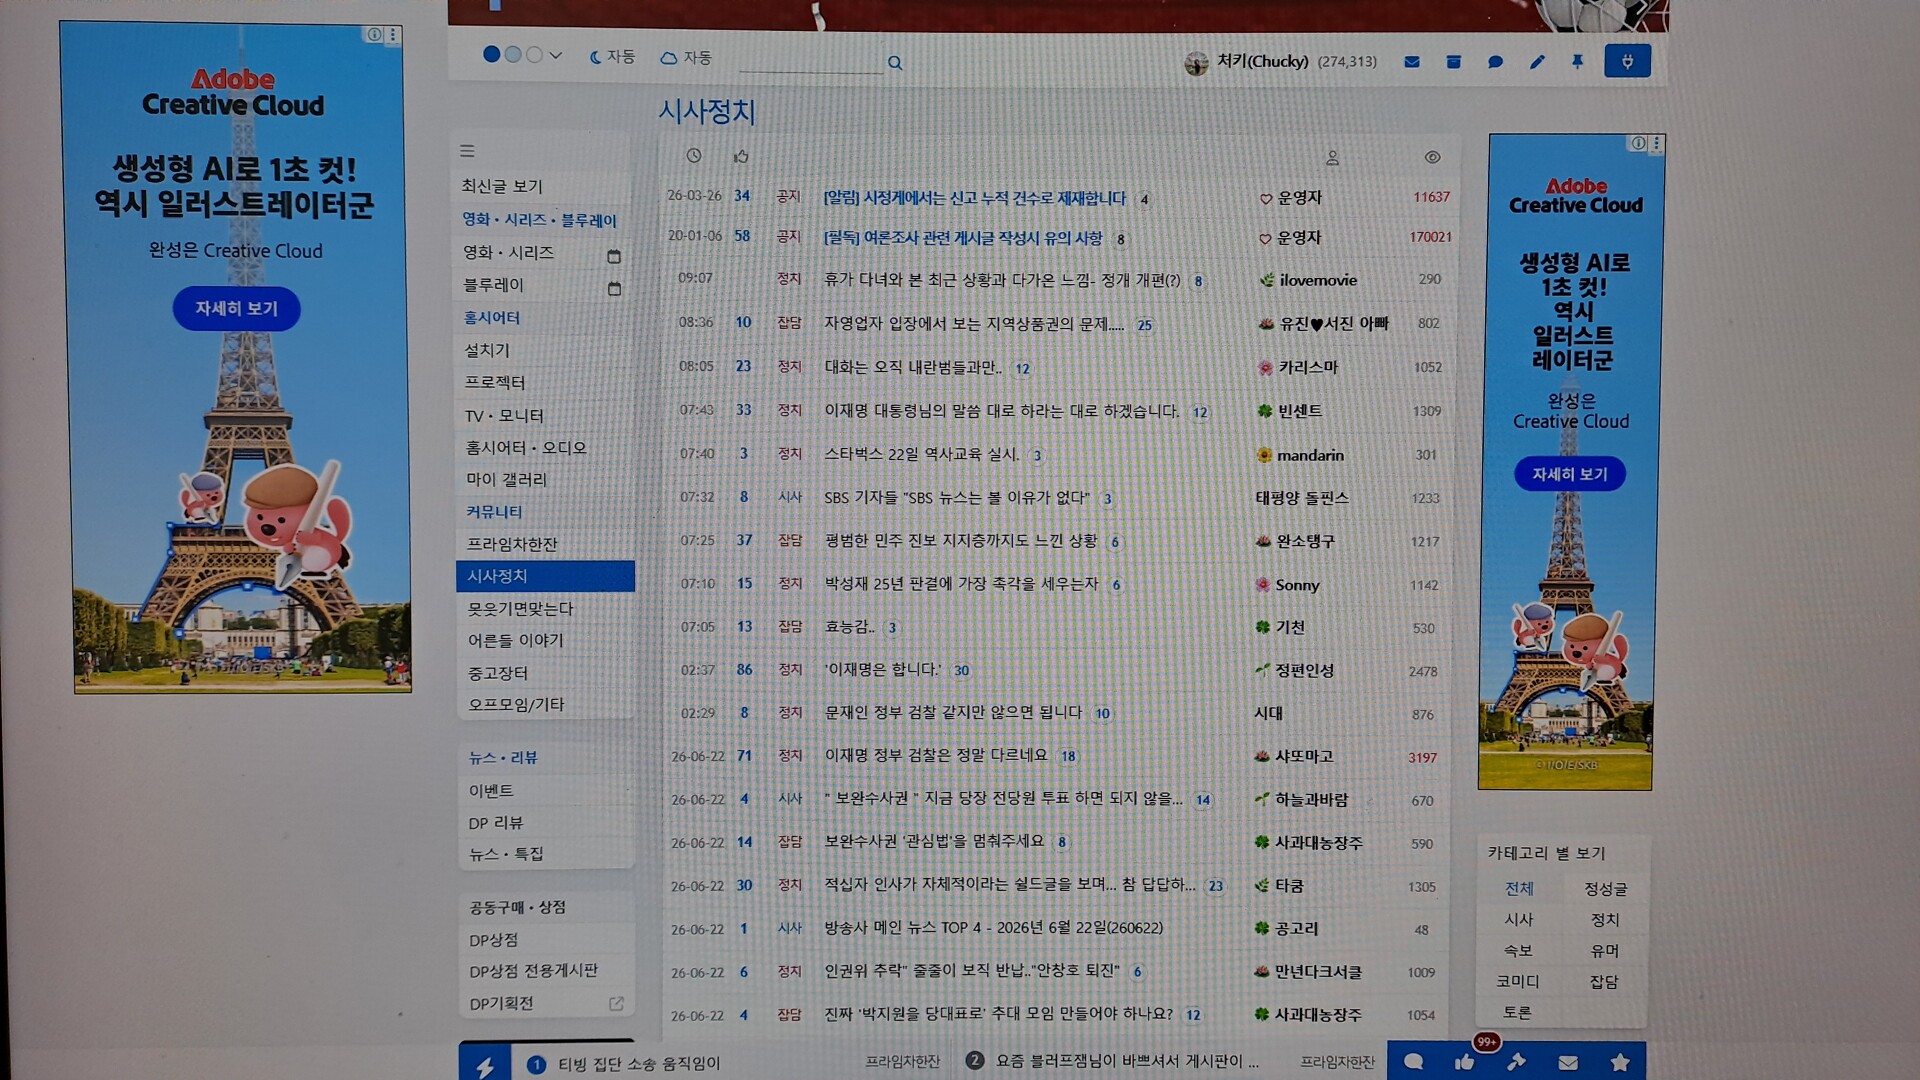Click the blue plug button at top right
The image size is (1920, 1080).
pos(1627,61)
